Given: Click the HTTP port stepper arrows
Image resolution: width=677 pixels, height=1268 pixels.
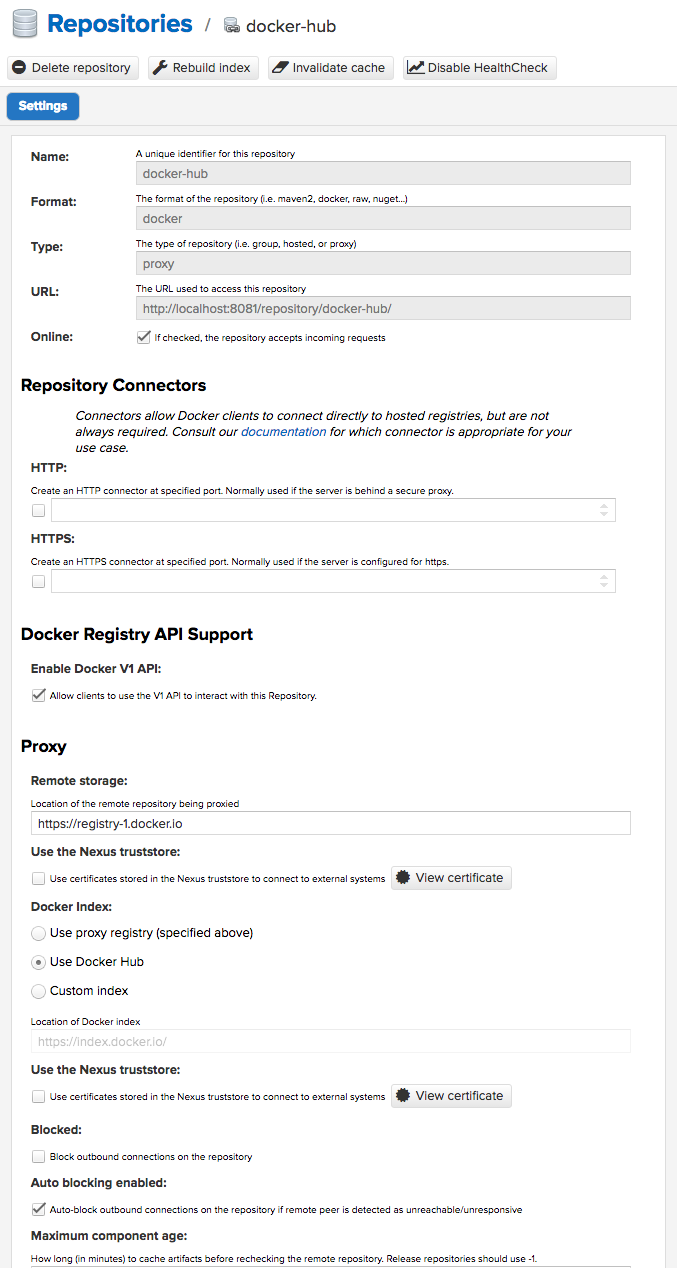Looking at the screenshot, I should point(604,510).
